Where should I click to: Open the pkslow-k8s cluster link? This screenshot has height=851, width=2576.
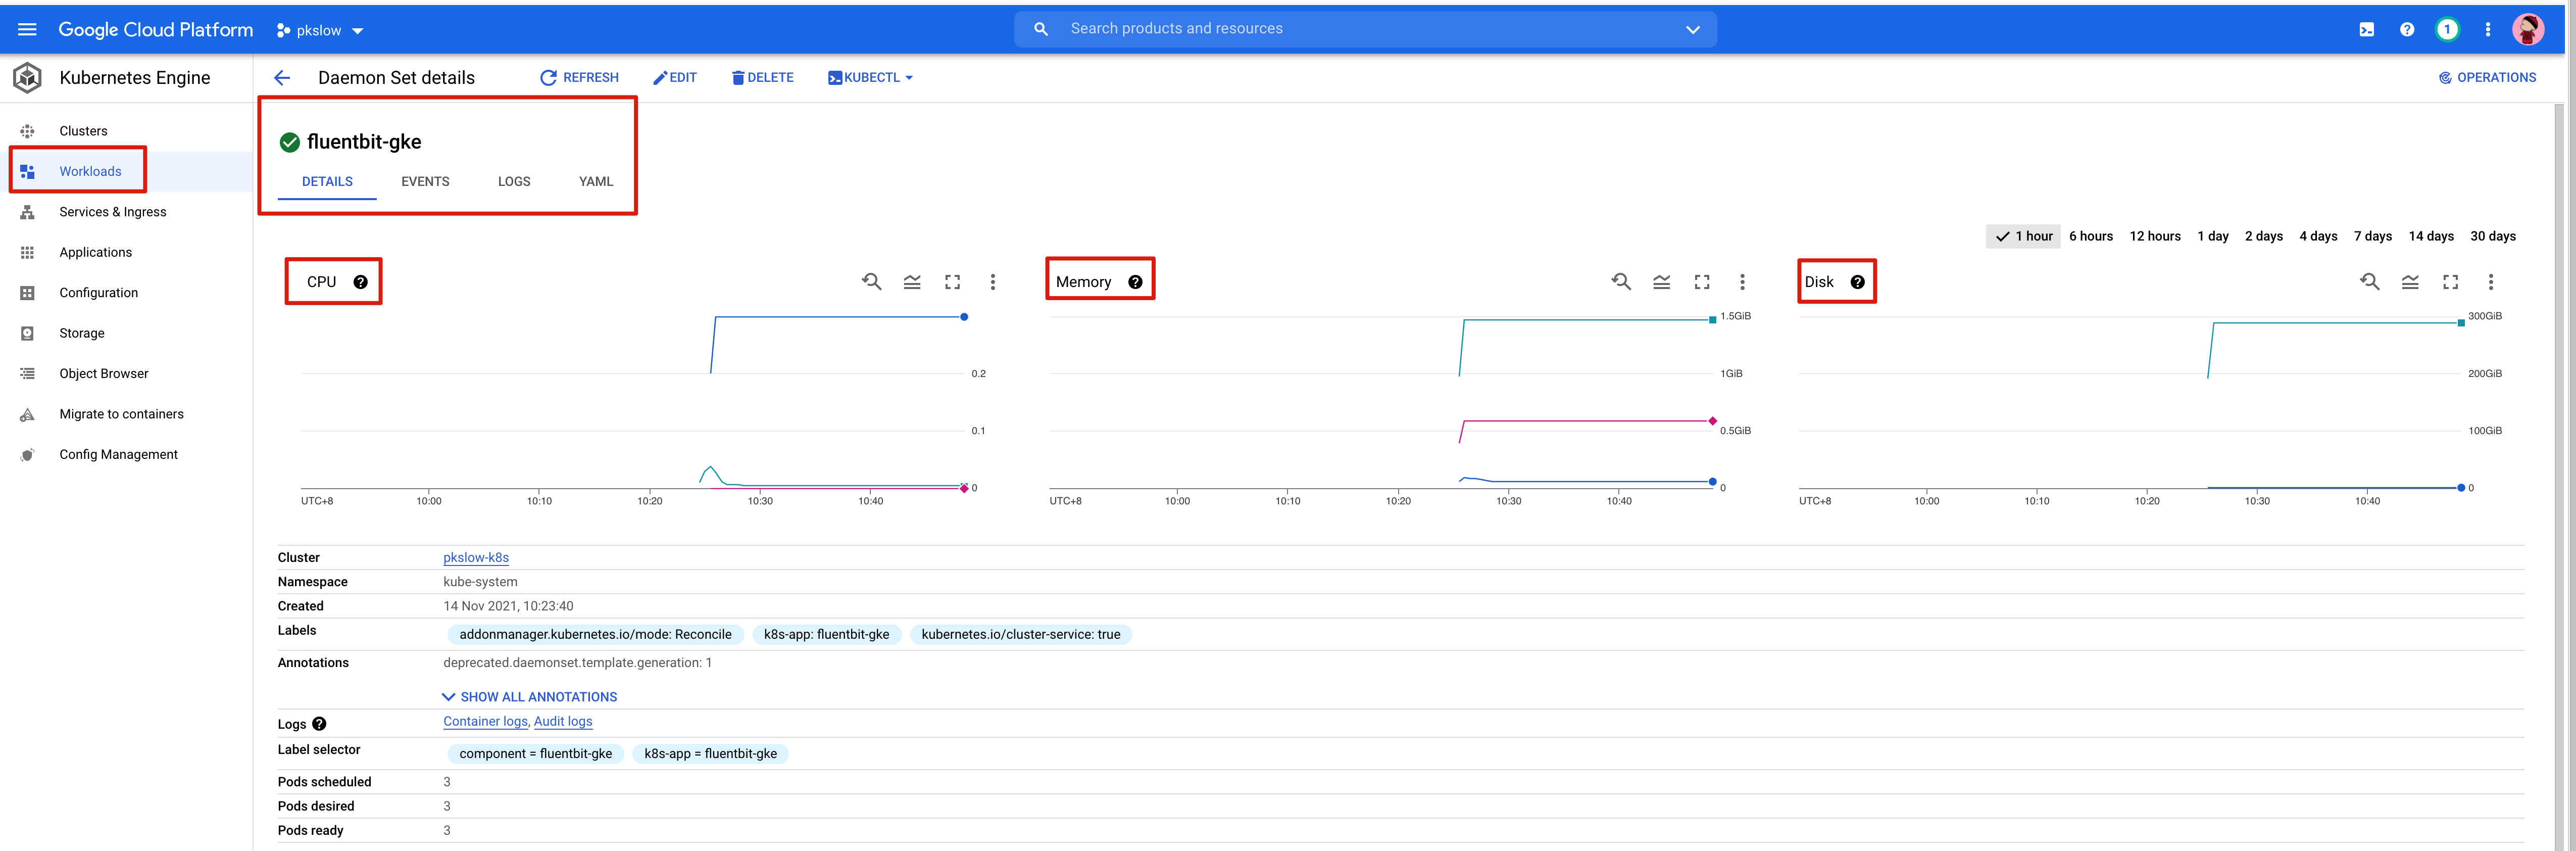coord(476,558)
